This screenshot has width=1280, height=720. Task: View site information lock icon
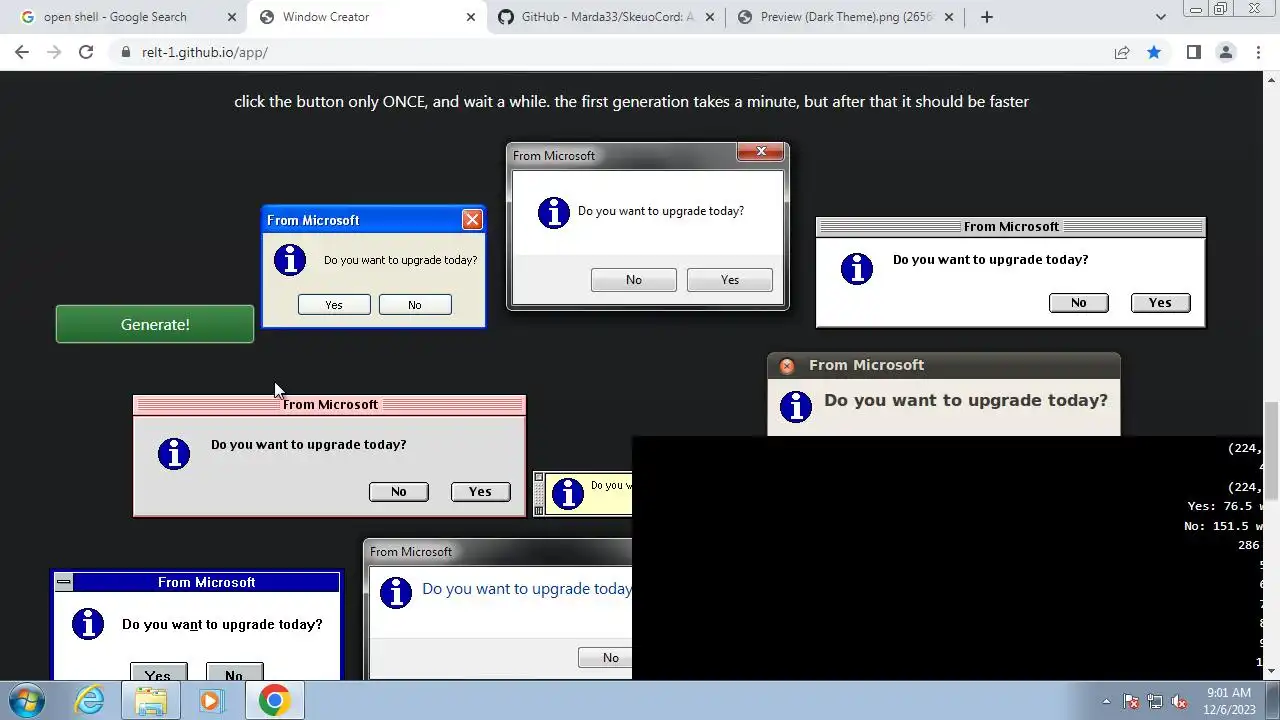tap(126, 52)
